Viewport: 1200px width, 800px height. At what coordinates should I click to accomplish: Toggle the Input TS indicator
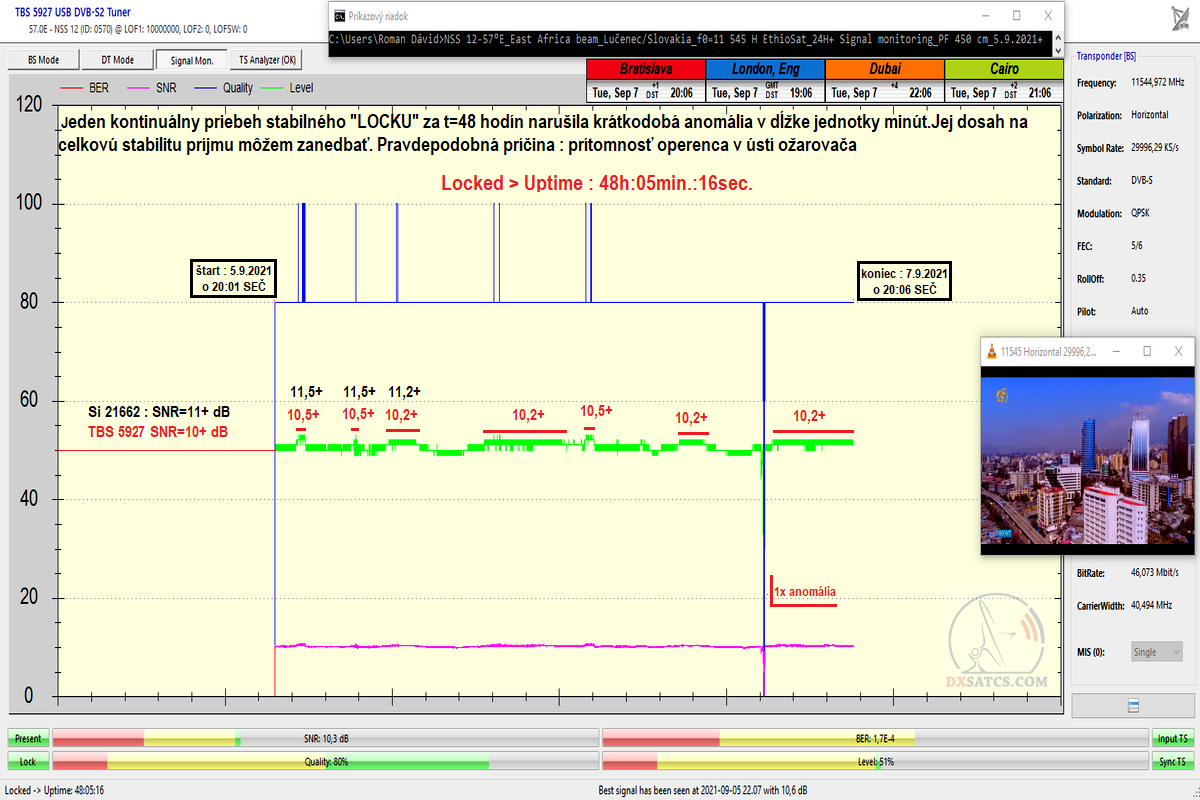[x=1172, y=738]
